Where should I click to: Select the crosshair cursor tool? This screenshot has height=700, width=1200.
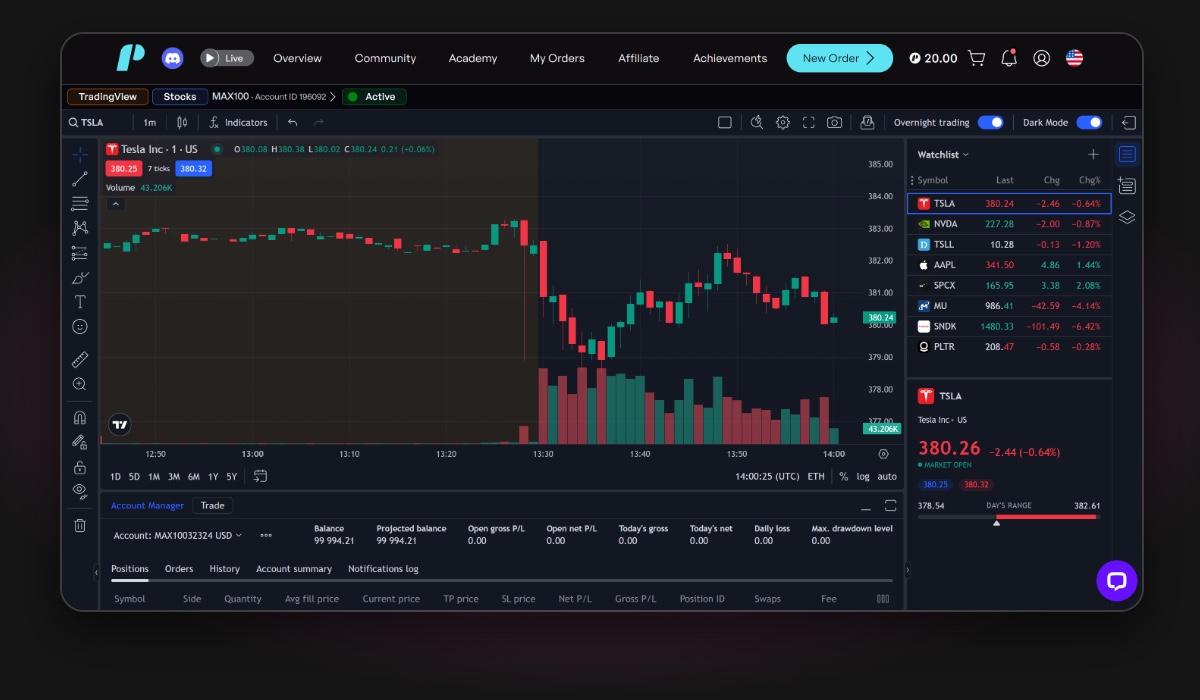point(80,155)
